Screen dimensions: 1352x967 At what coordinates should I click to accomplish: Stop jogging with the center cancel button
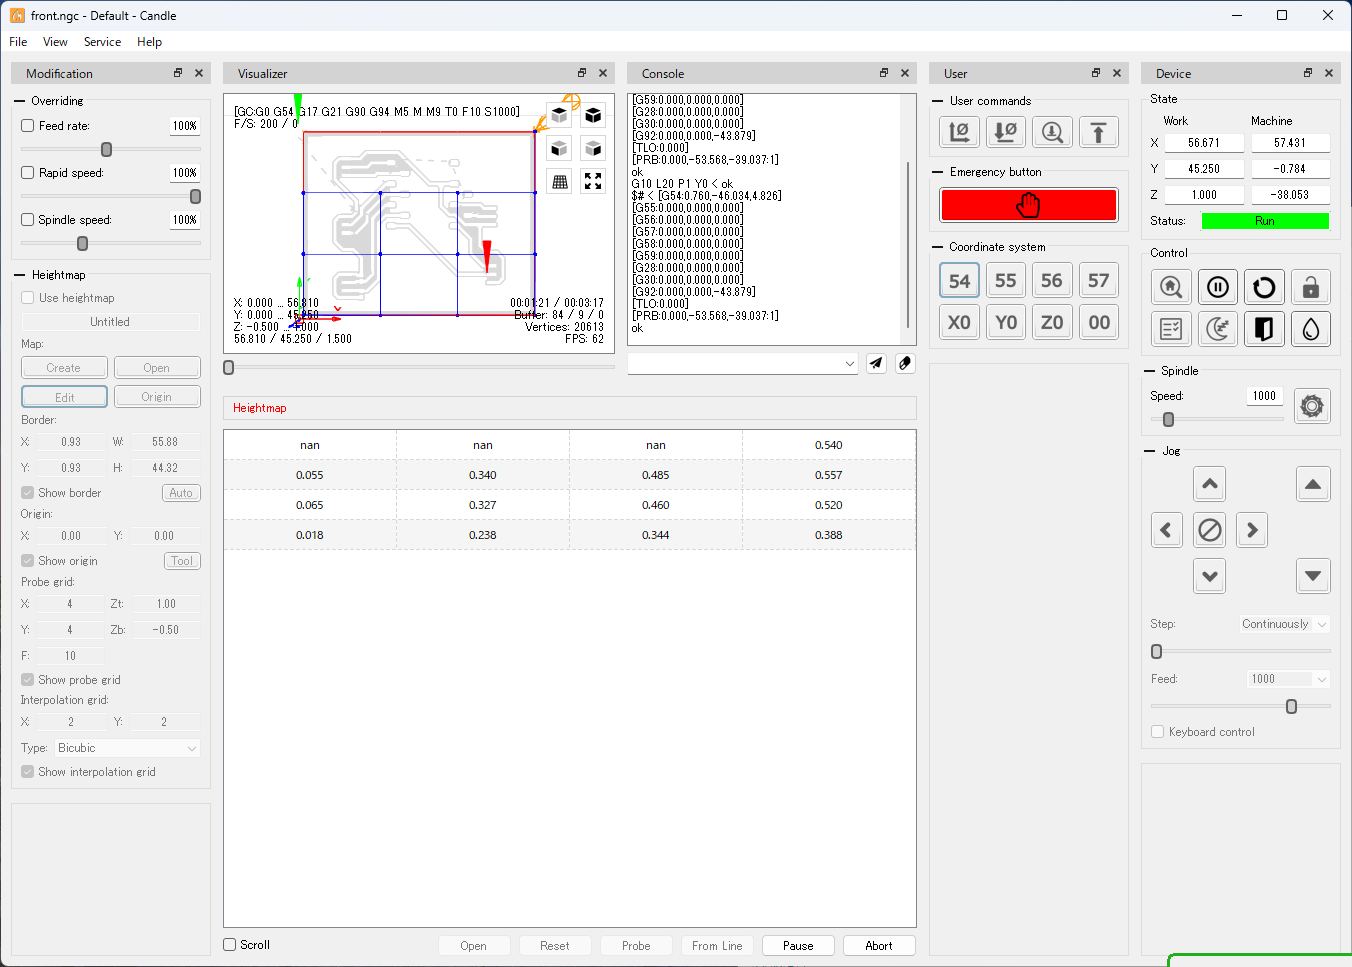pyautogui.click(x=1210, y=530)
